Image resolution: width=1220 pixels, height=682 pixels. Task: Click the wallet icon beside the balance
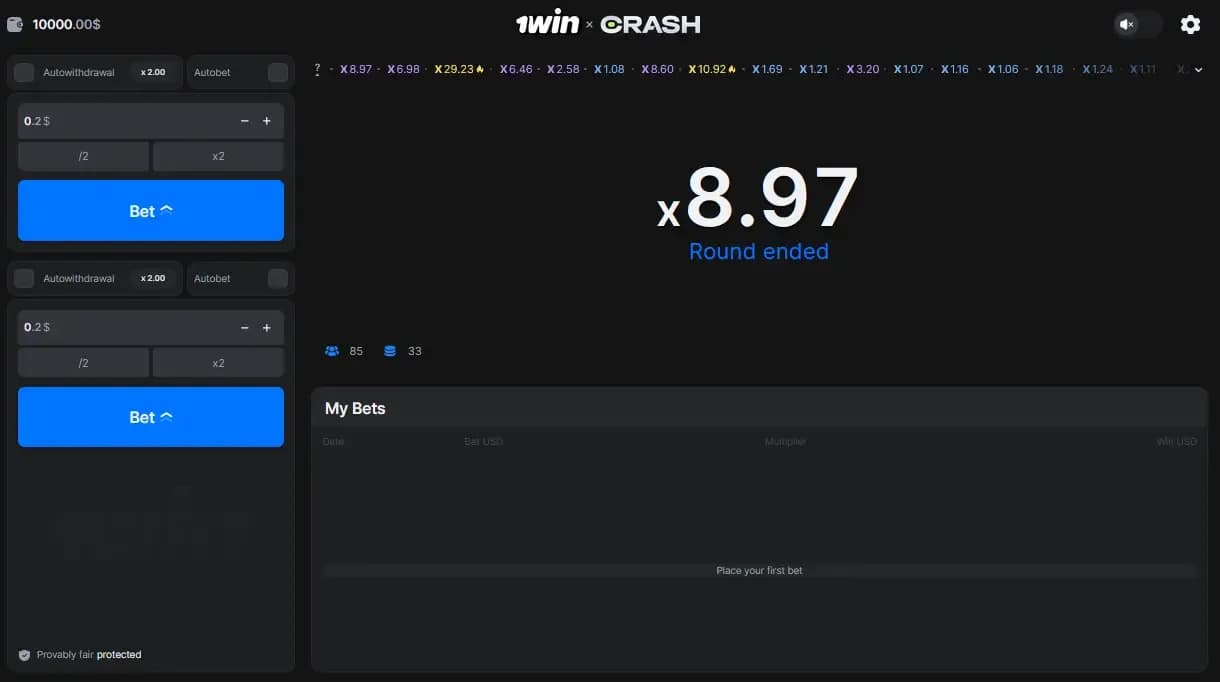[14, 22]
